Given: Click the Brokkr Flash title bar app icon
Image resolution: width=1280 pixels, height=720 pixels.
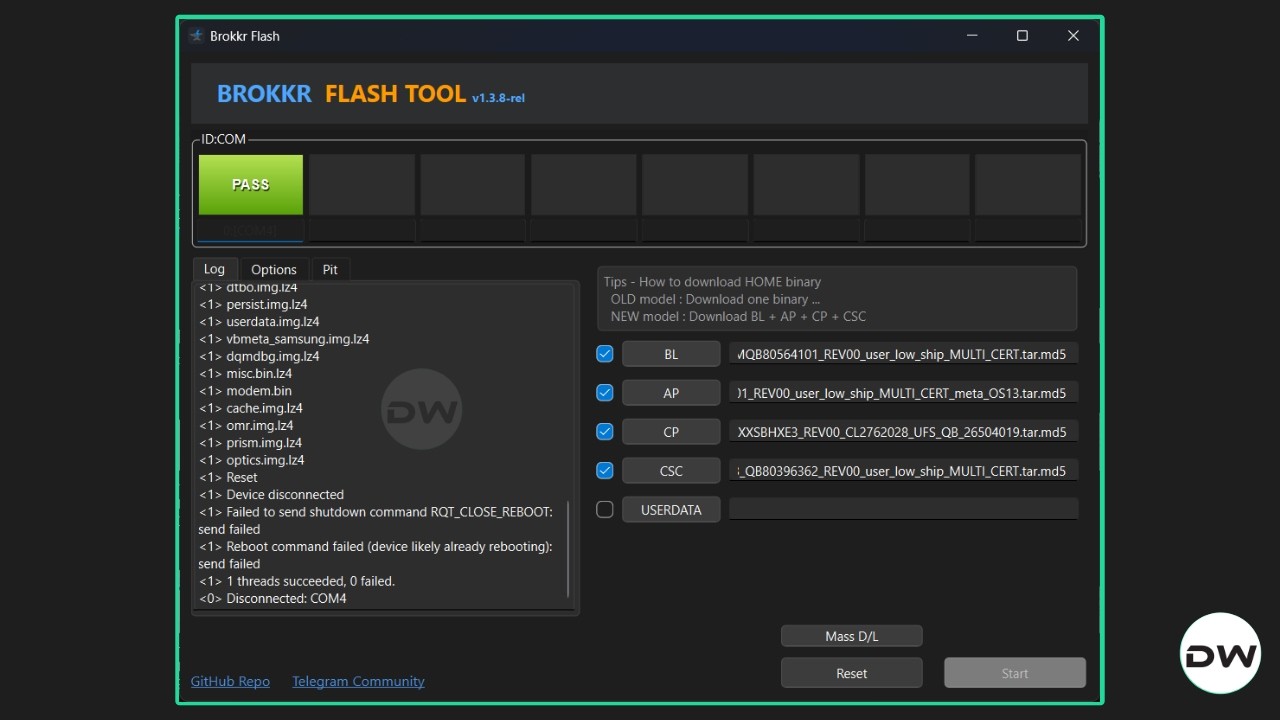Looking at the screenshot, I should pos(196,36).
